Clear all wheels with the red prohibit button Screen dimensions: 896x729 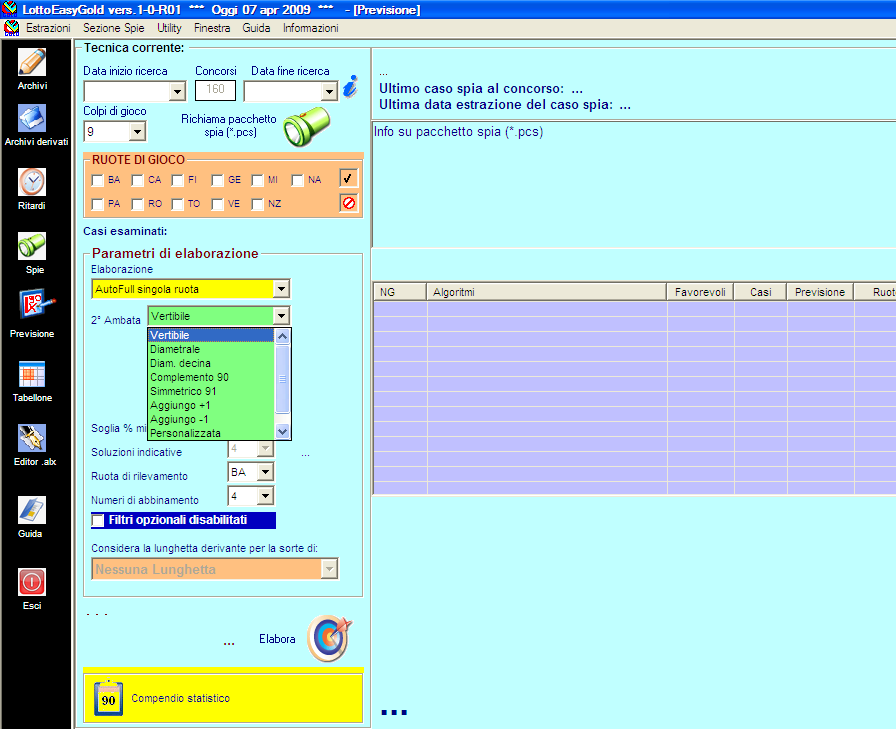pyautogui.click(x=349, y=203)
